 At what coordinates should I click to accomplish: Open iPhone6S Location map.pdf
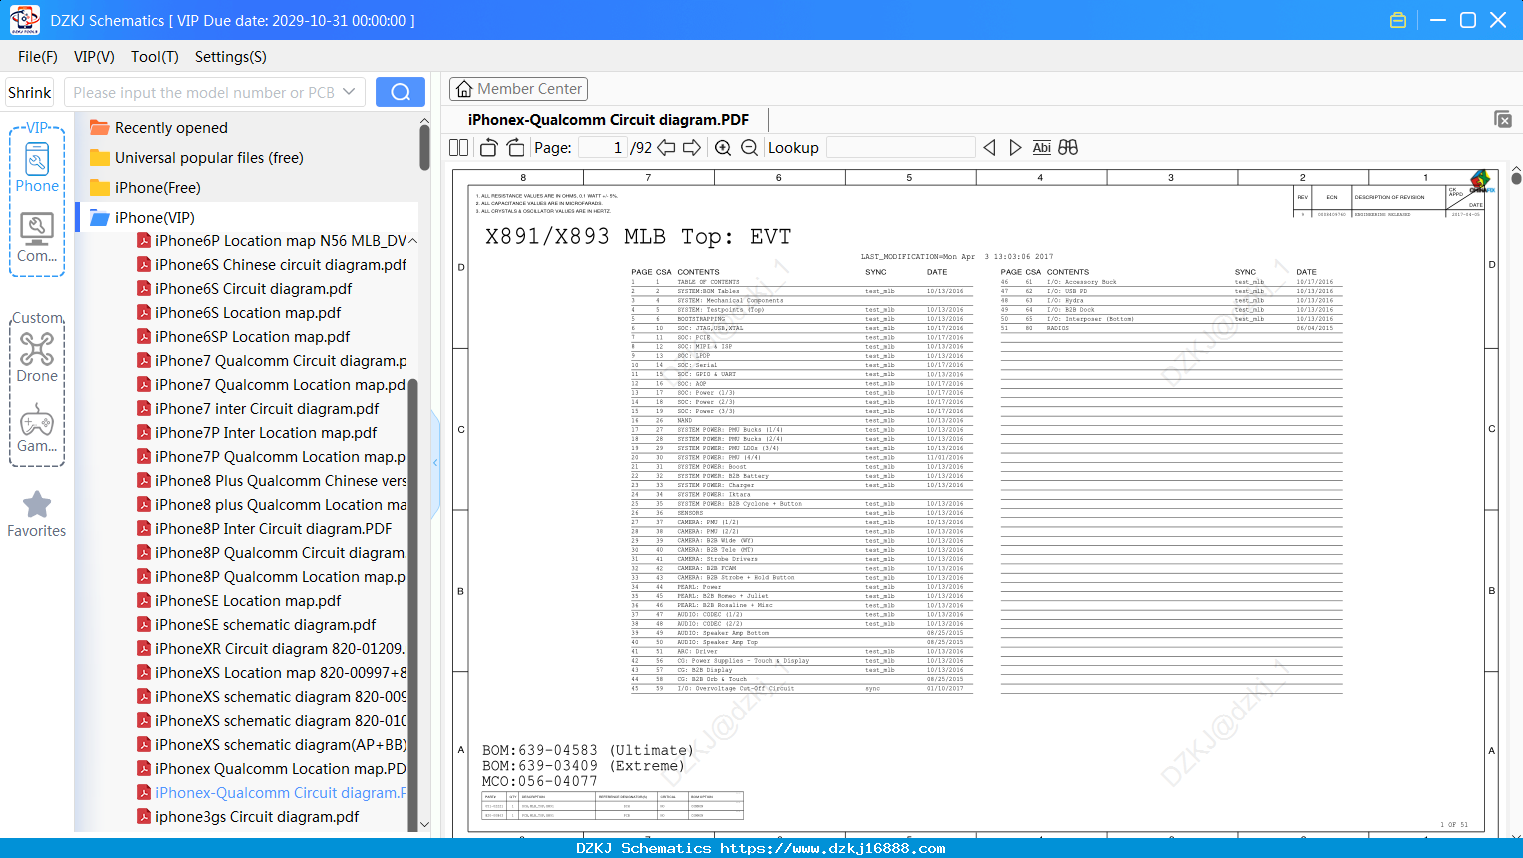click(x=239, y=313)
